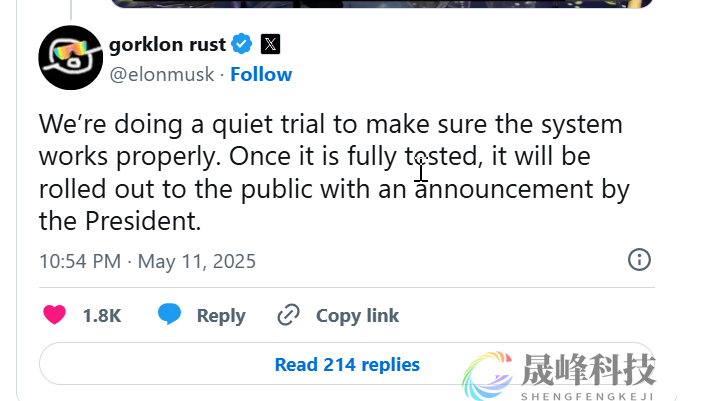Open the media image above the post
This screenshot has width=712, height=401.
tap(380, 3)
